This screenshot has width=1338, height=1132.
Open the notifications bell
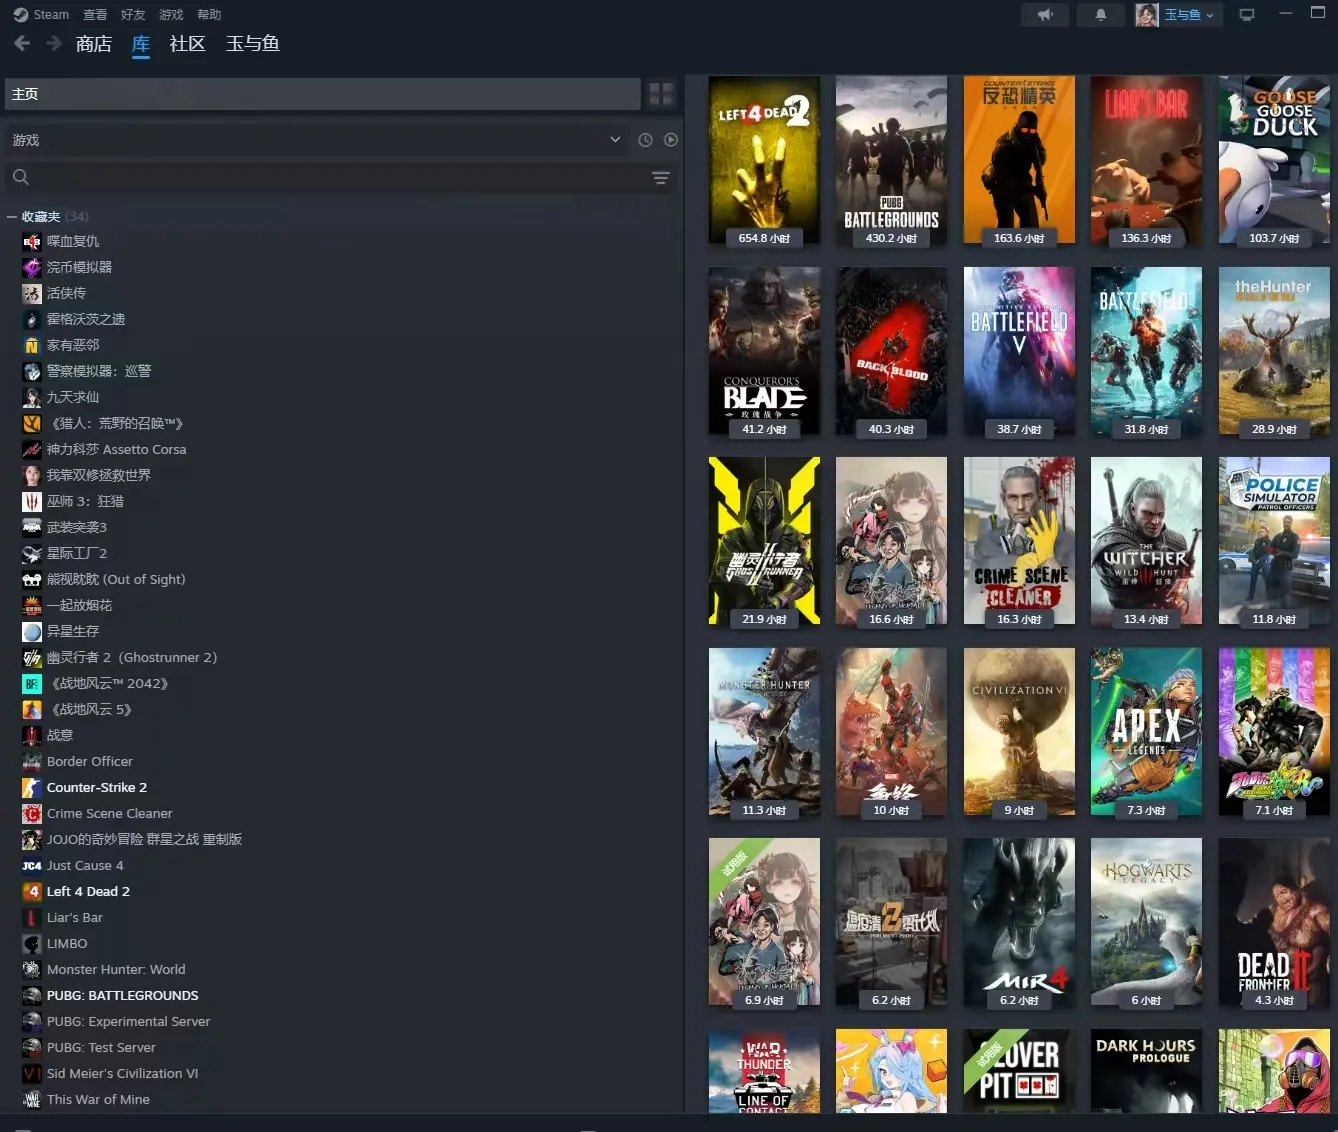pyautogui.click(x=1100, y=15)
